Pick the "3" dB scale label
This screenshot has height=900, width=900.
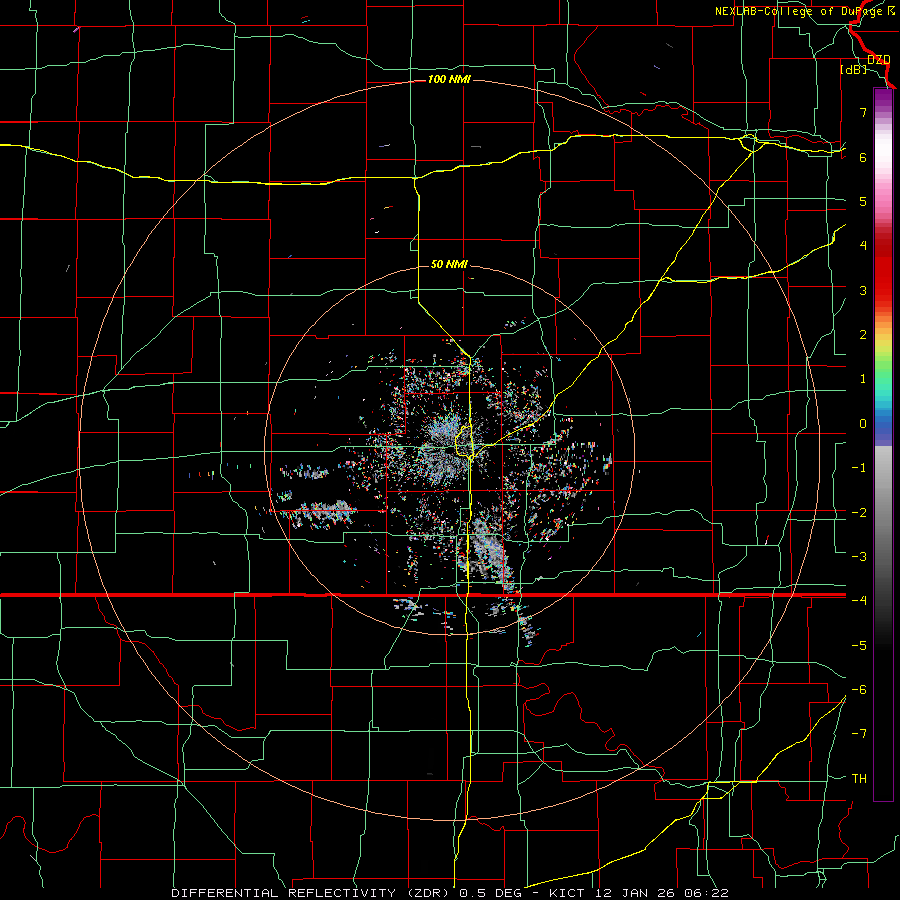[863, 290]
